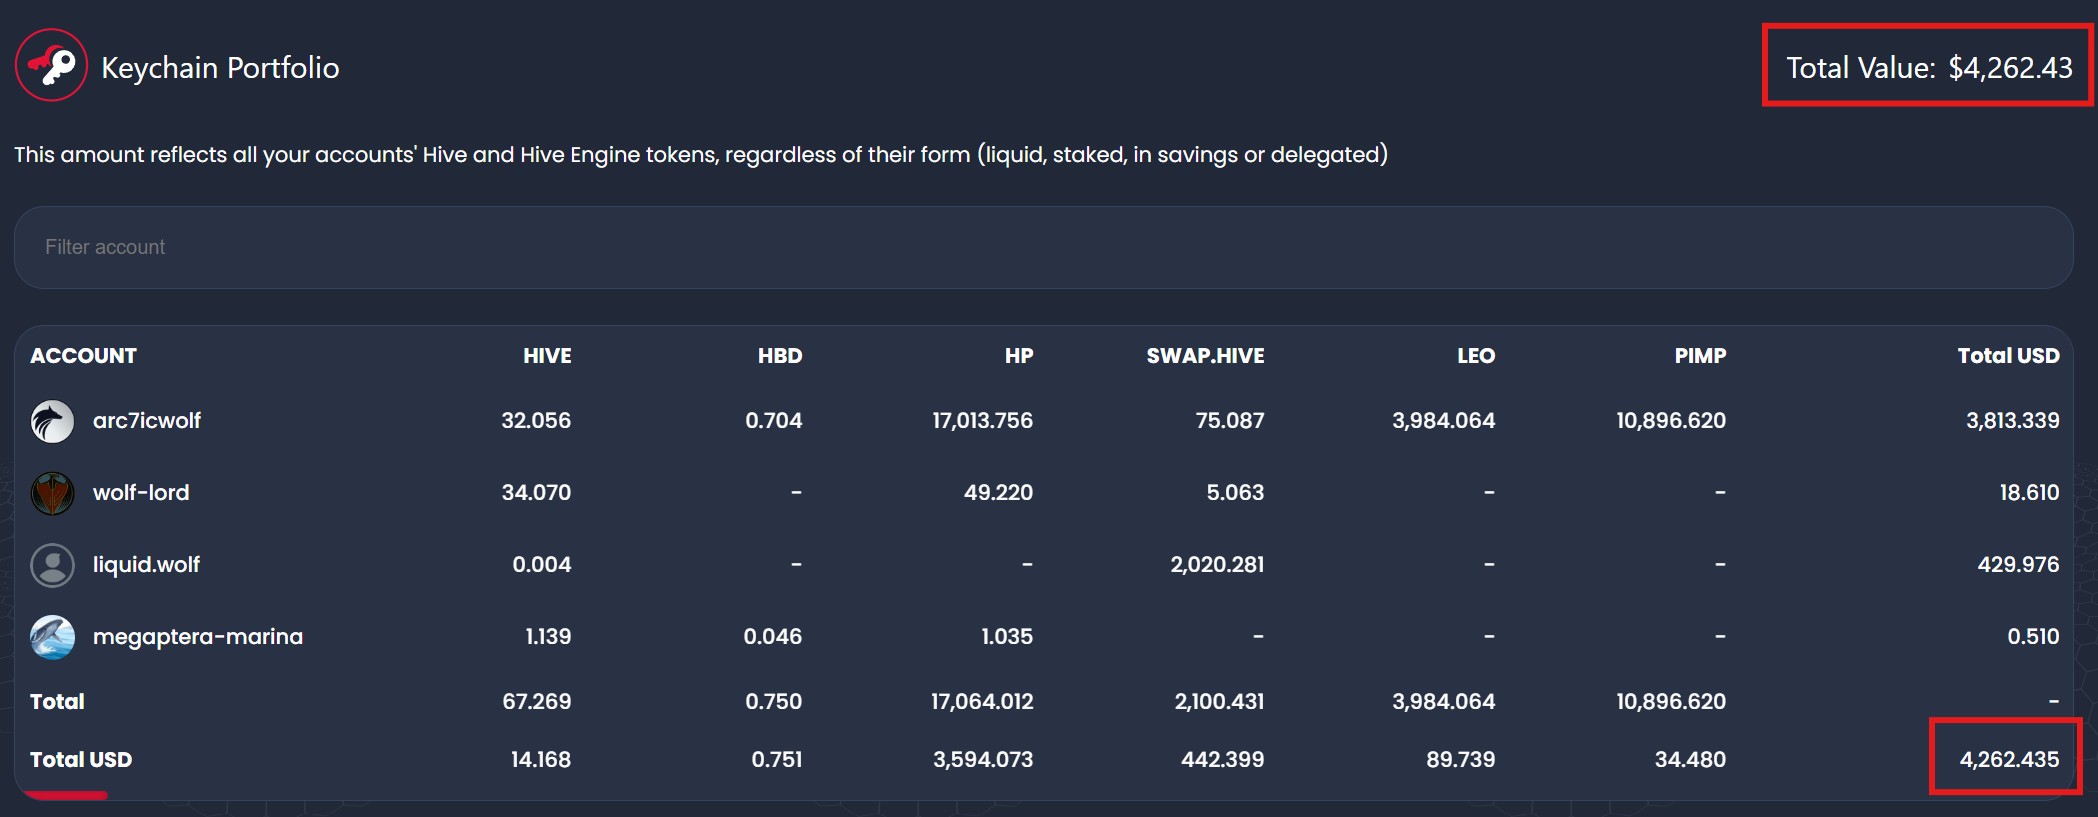Click the Keychain Portfolio title
This screenshot has height=817, width=2098.
point(220,68)
